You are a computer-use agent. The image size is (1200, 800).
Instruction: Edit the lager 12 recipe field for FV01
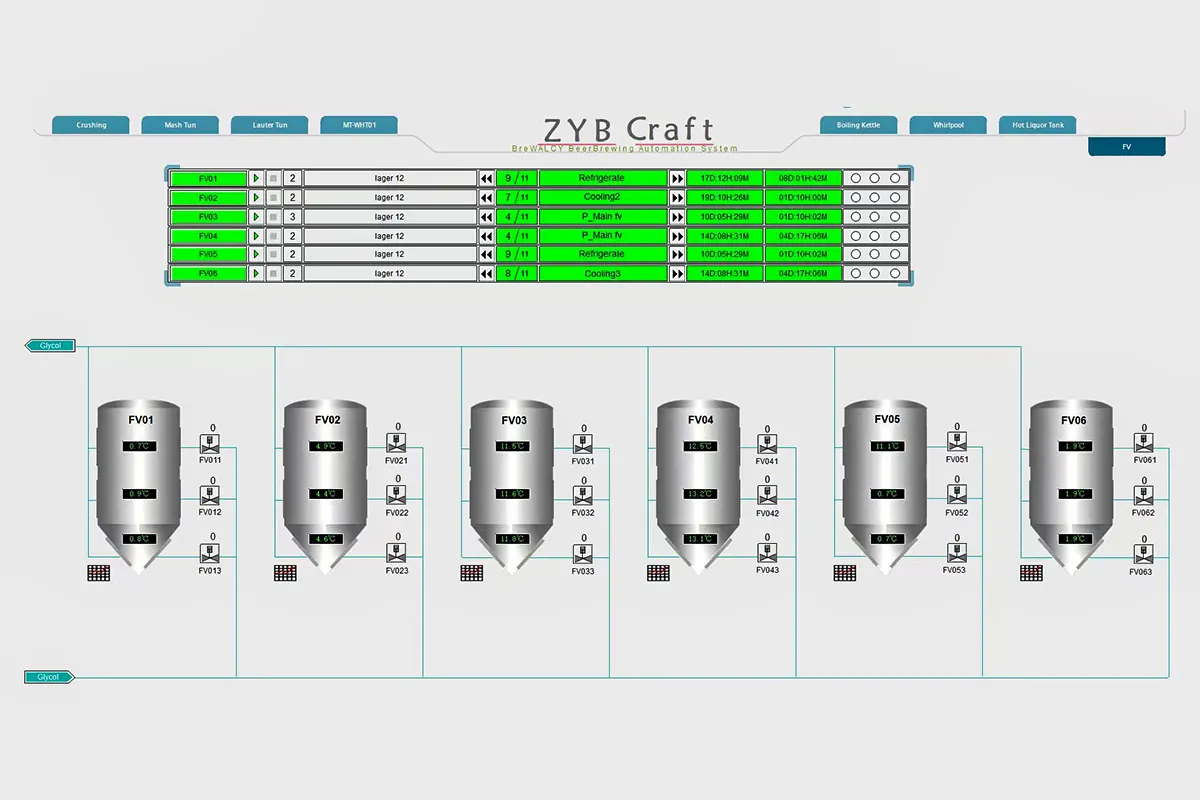coord(390,178)
